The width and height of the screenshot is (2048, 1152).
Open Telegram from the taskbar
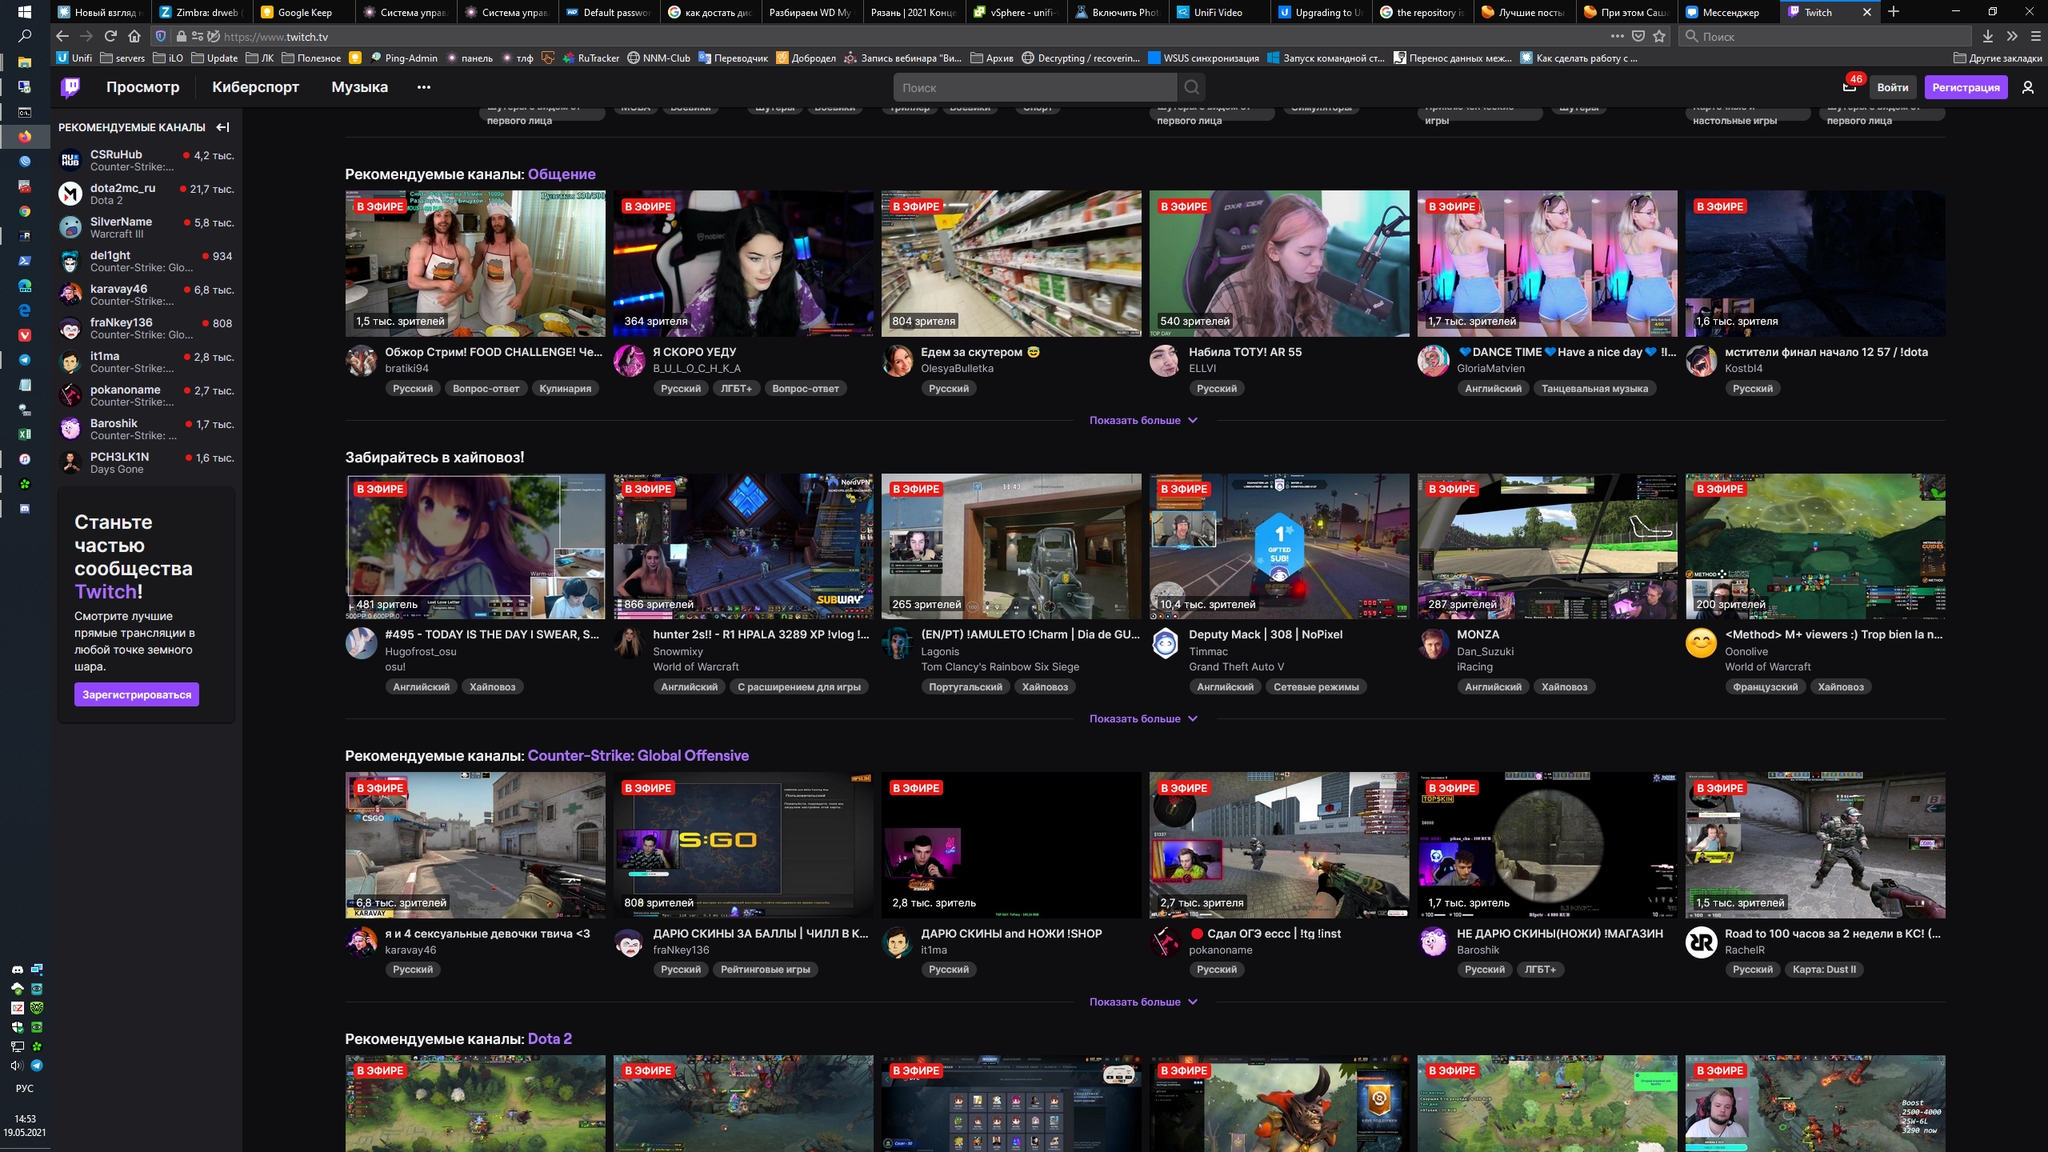(25, 360)
